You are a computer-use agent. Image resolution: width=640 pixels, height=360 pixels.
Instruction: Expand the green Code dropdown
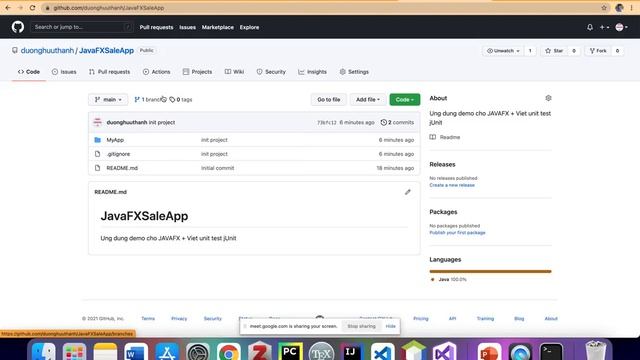coord(404,100)
